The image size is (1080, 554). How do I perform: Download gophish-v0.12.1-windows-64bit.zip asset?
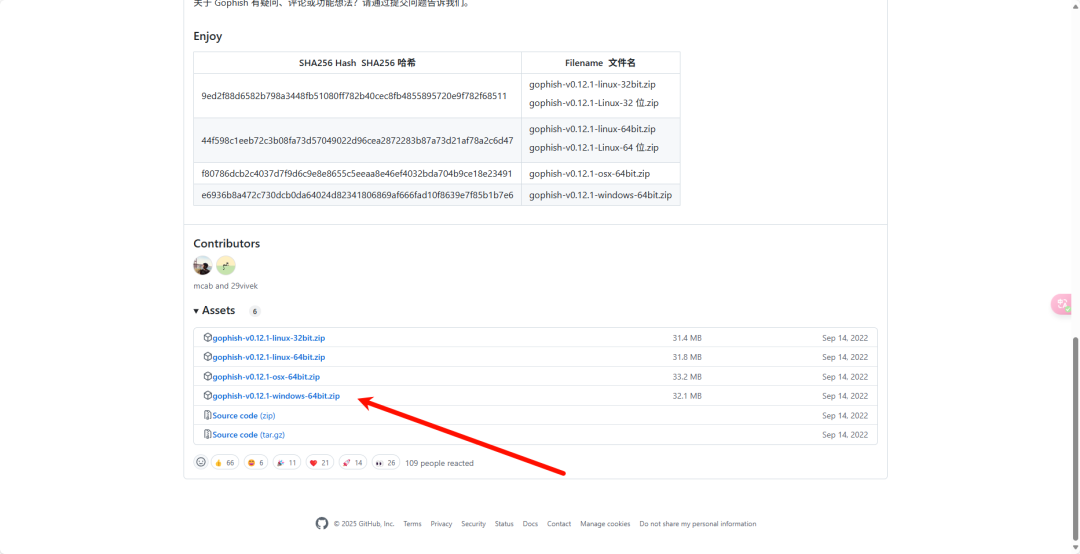click(276, 396)
